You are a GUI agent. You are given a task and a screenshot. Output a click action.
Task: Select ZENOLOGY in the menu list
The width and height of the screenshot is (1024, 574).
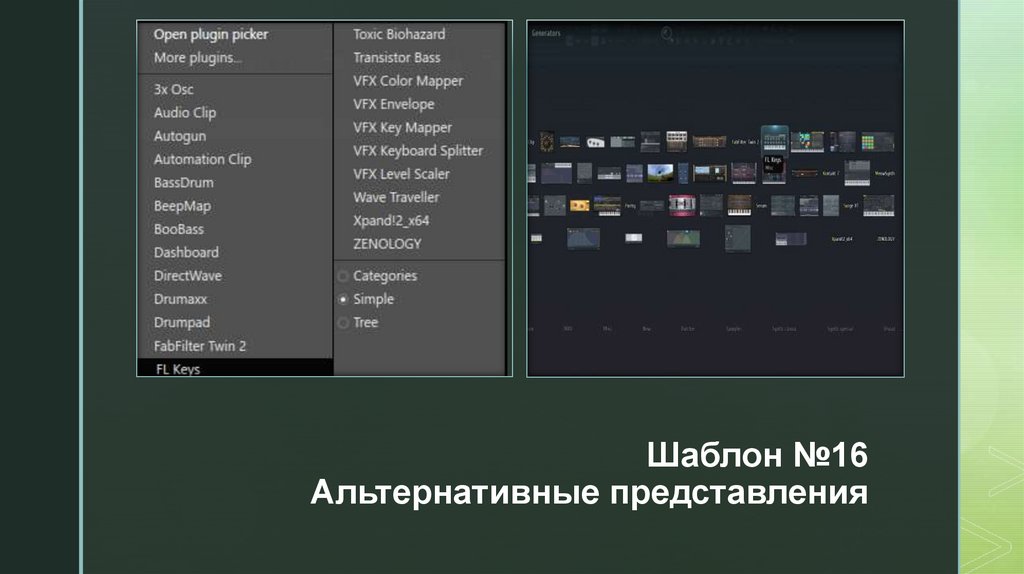(387, 244)
